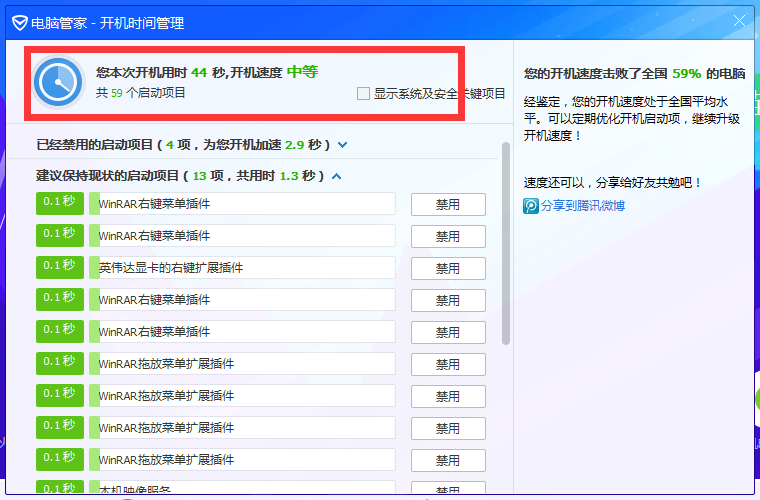Open the 分享到腾讯微博 link
The width and height of the screenshot is (760, 500).
[583, 206]
